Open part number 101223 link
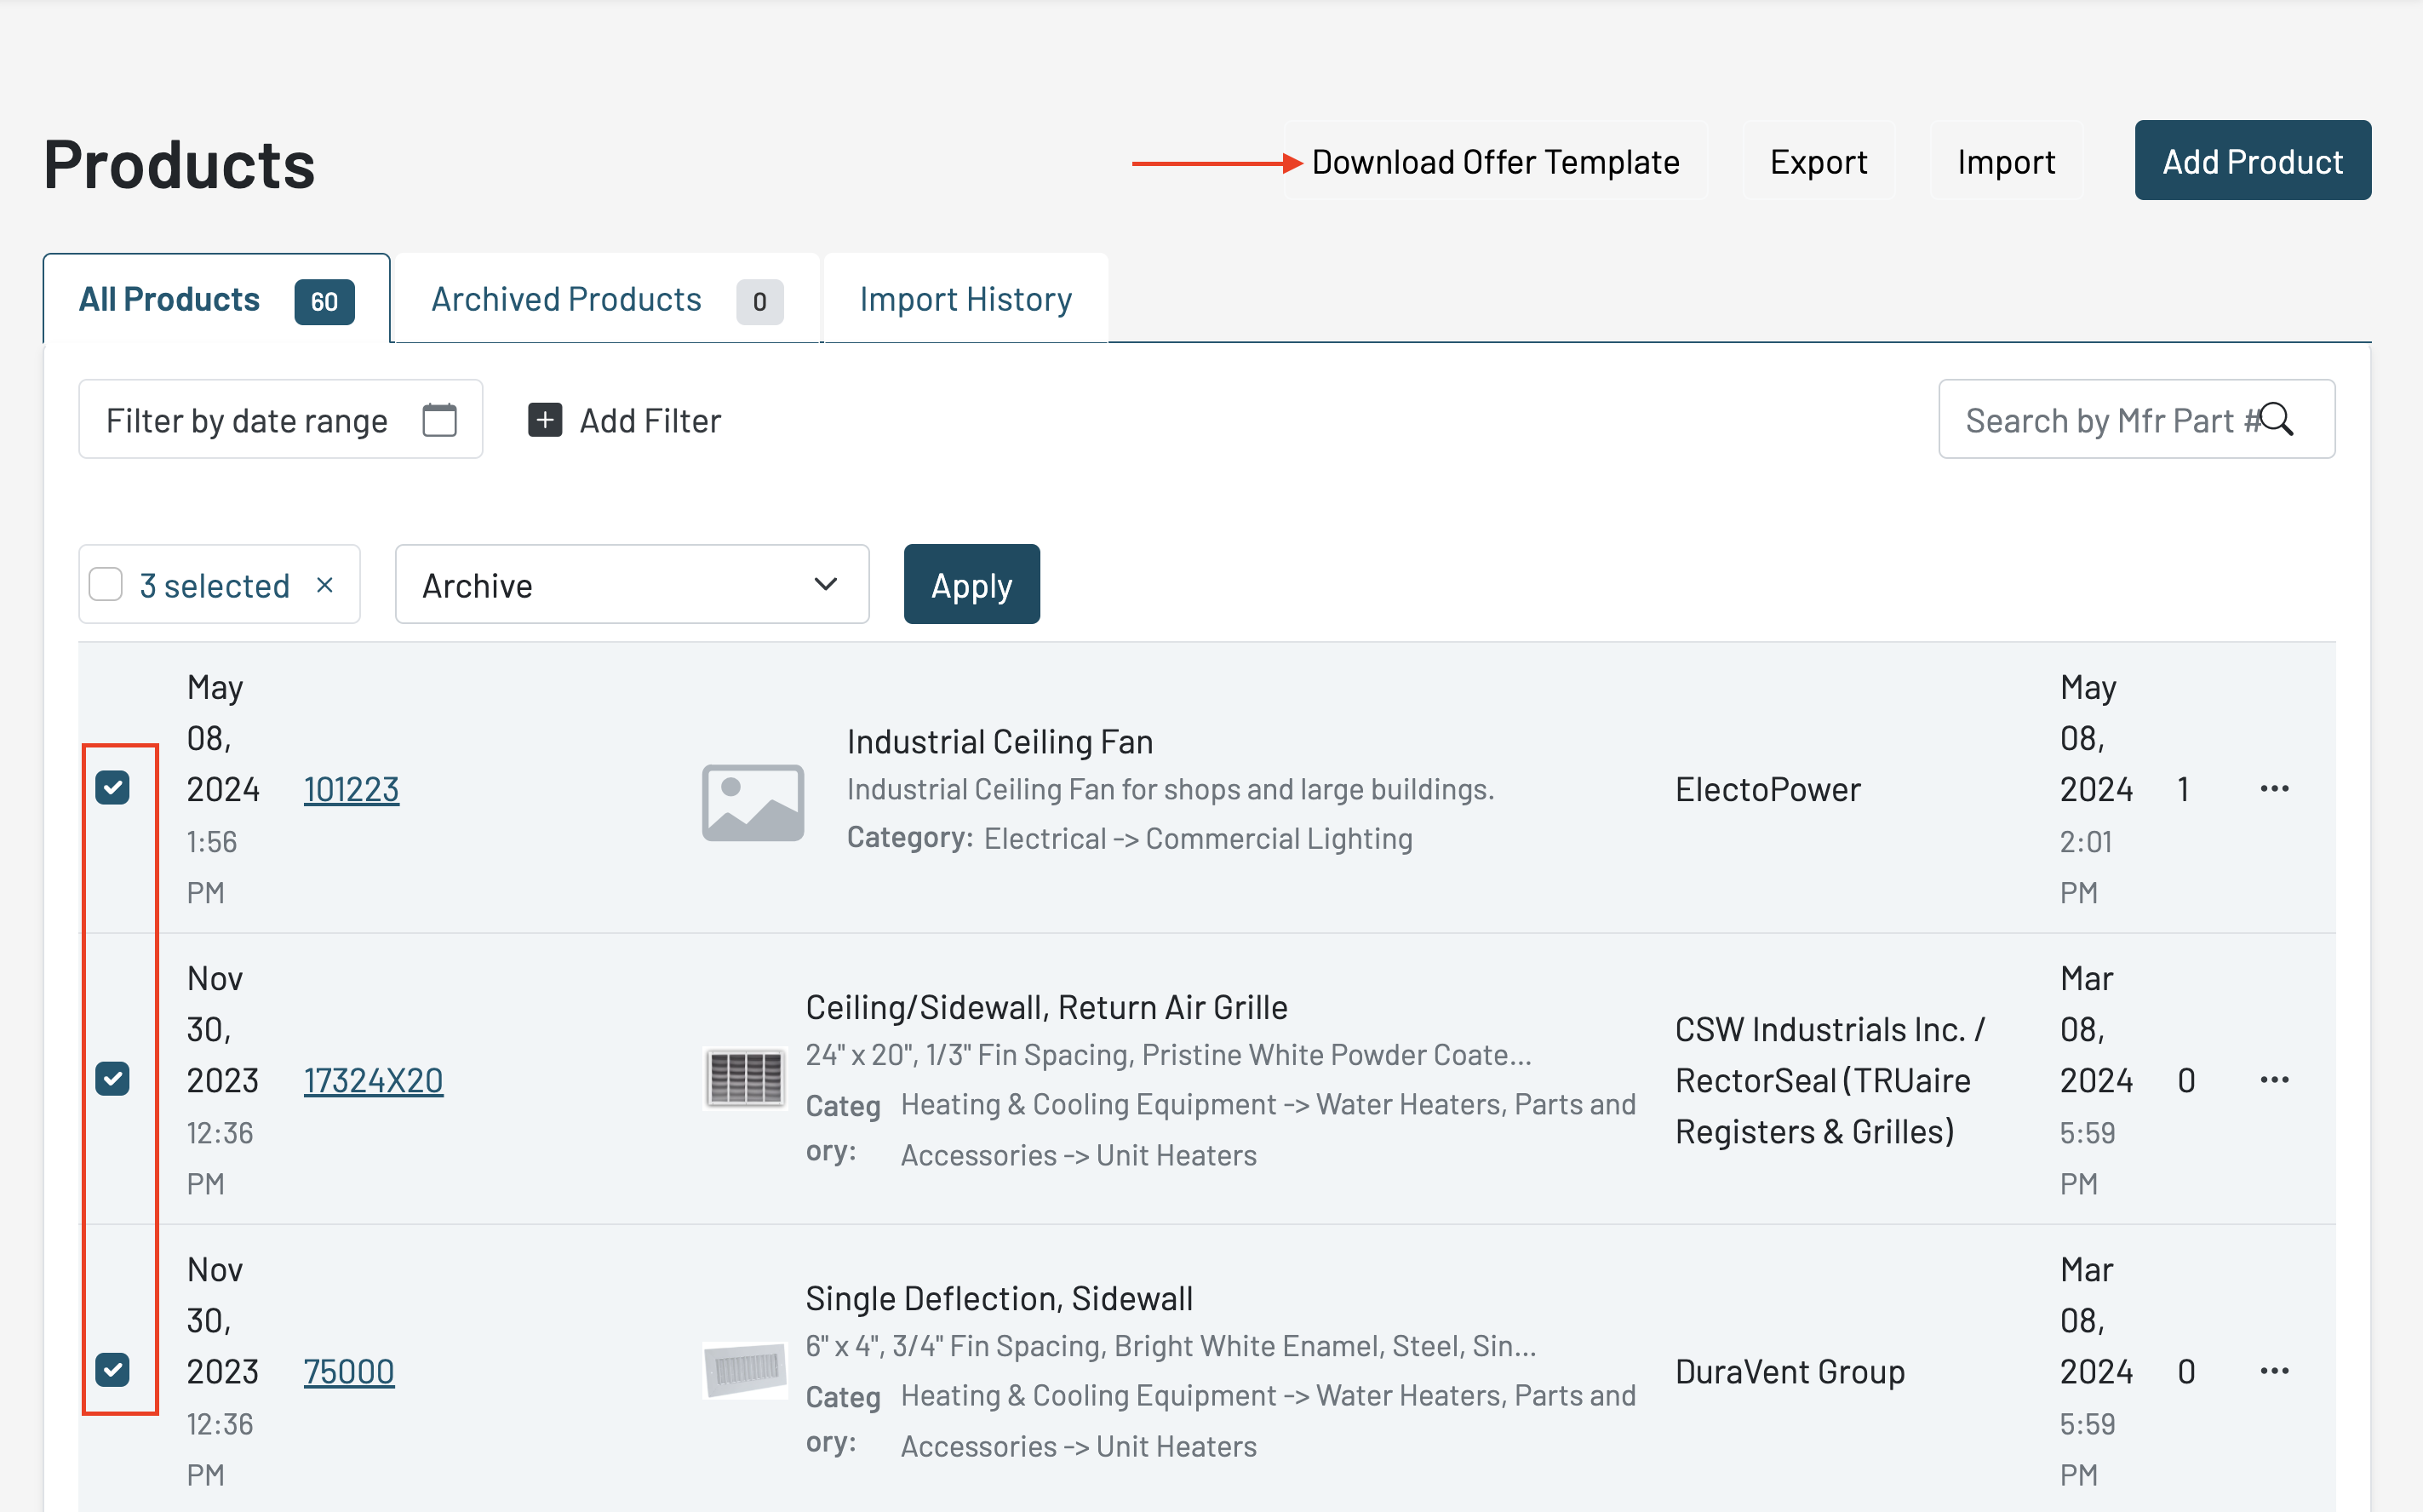2423x1512 pixels. pyautogui.click(x=351, y=789)
